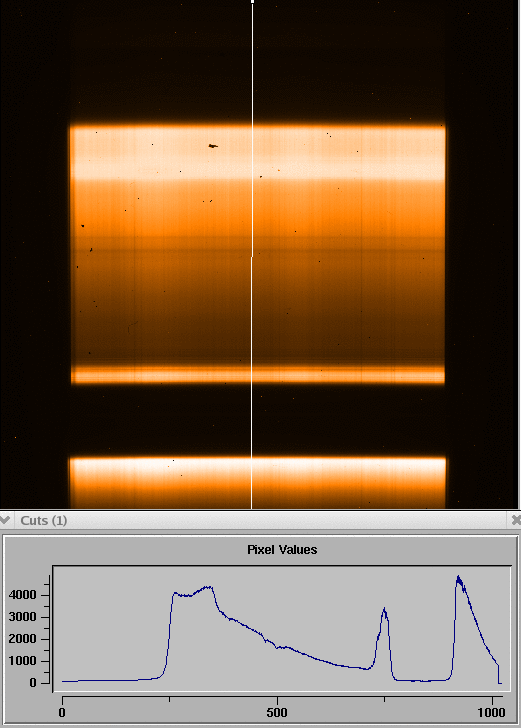Collapse the Cuts (1) panel chevron

coord(5,520)
